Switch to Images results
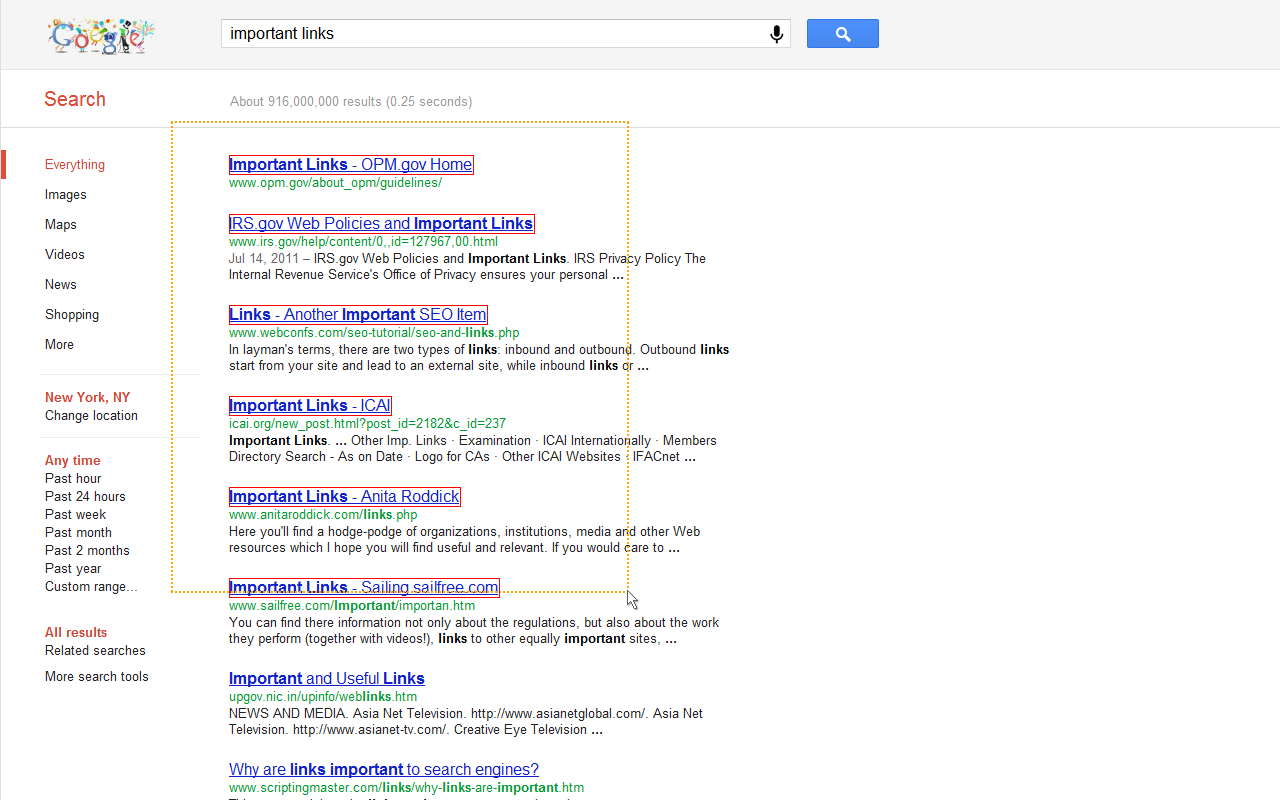Image resolution: width=1280 pixels, height=800 pixels. (x=65, y=194)
